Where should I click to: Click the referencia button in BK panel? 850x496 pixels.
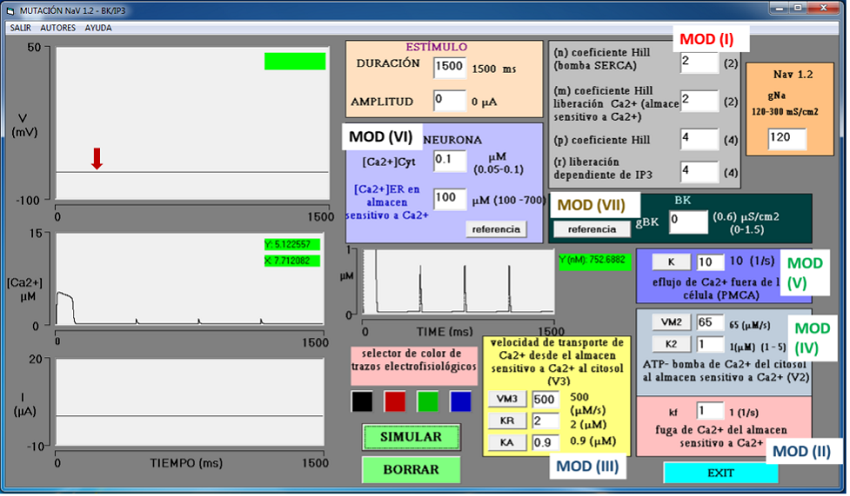(x=591, y=229)
